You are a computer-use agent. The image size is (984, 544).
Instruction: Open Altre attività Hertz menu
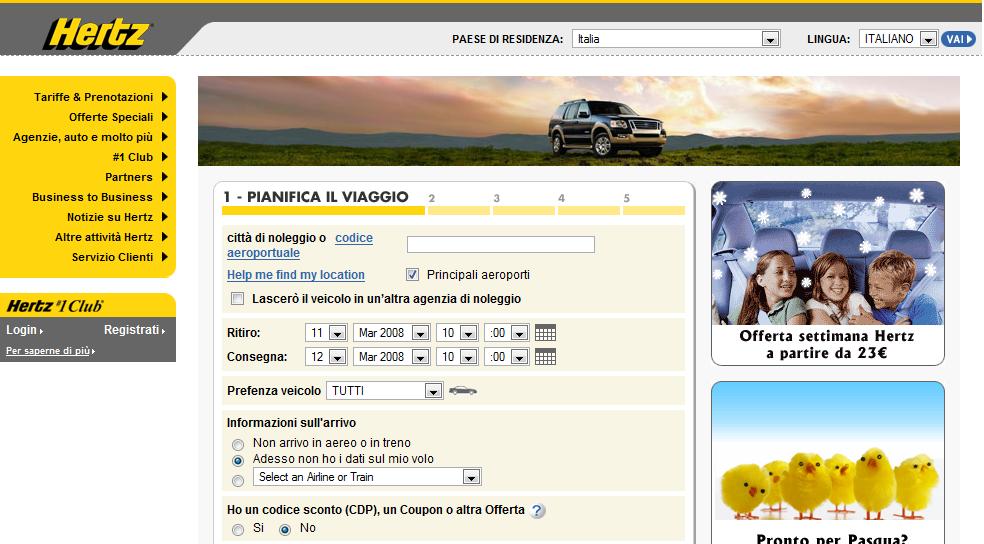point(104,237)
